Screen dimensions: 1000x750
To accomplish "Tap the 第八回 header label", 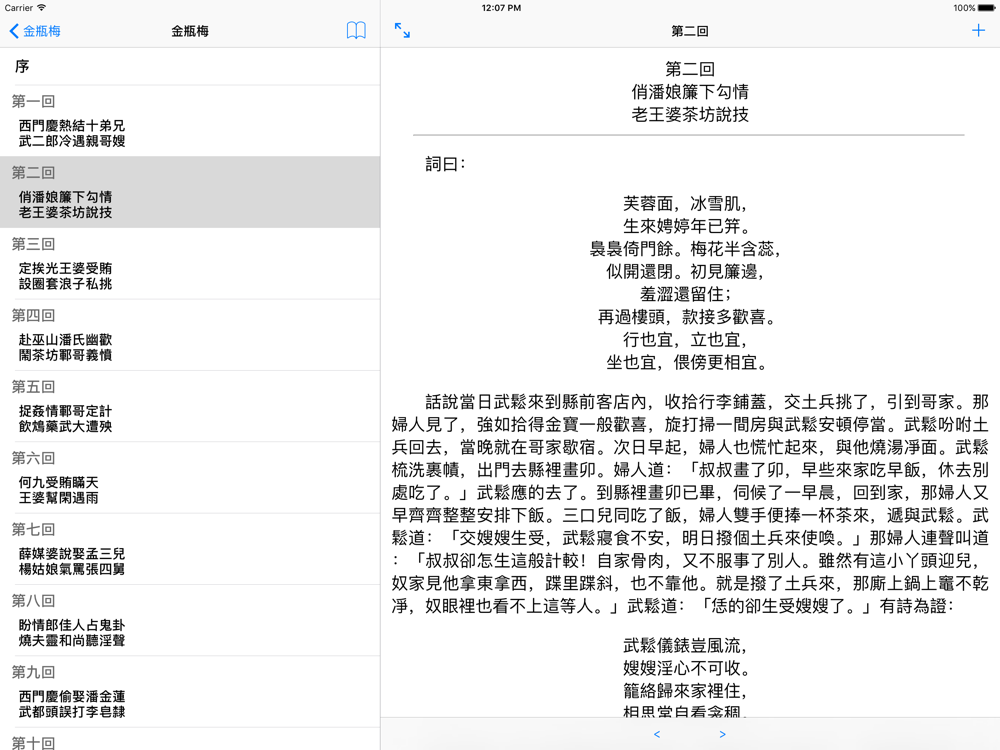I will 33,601.
